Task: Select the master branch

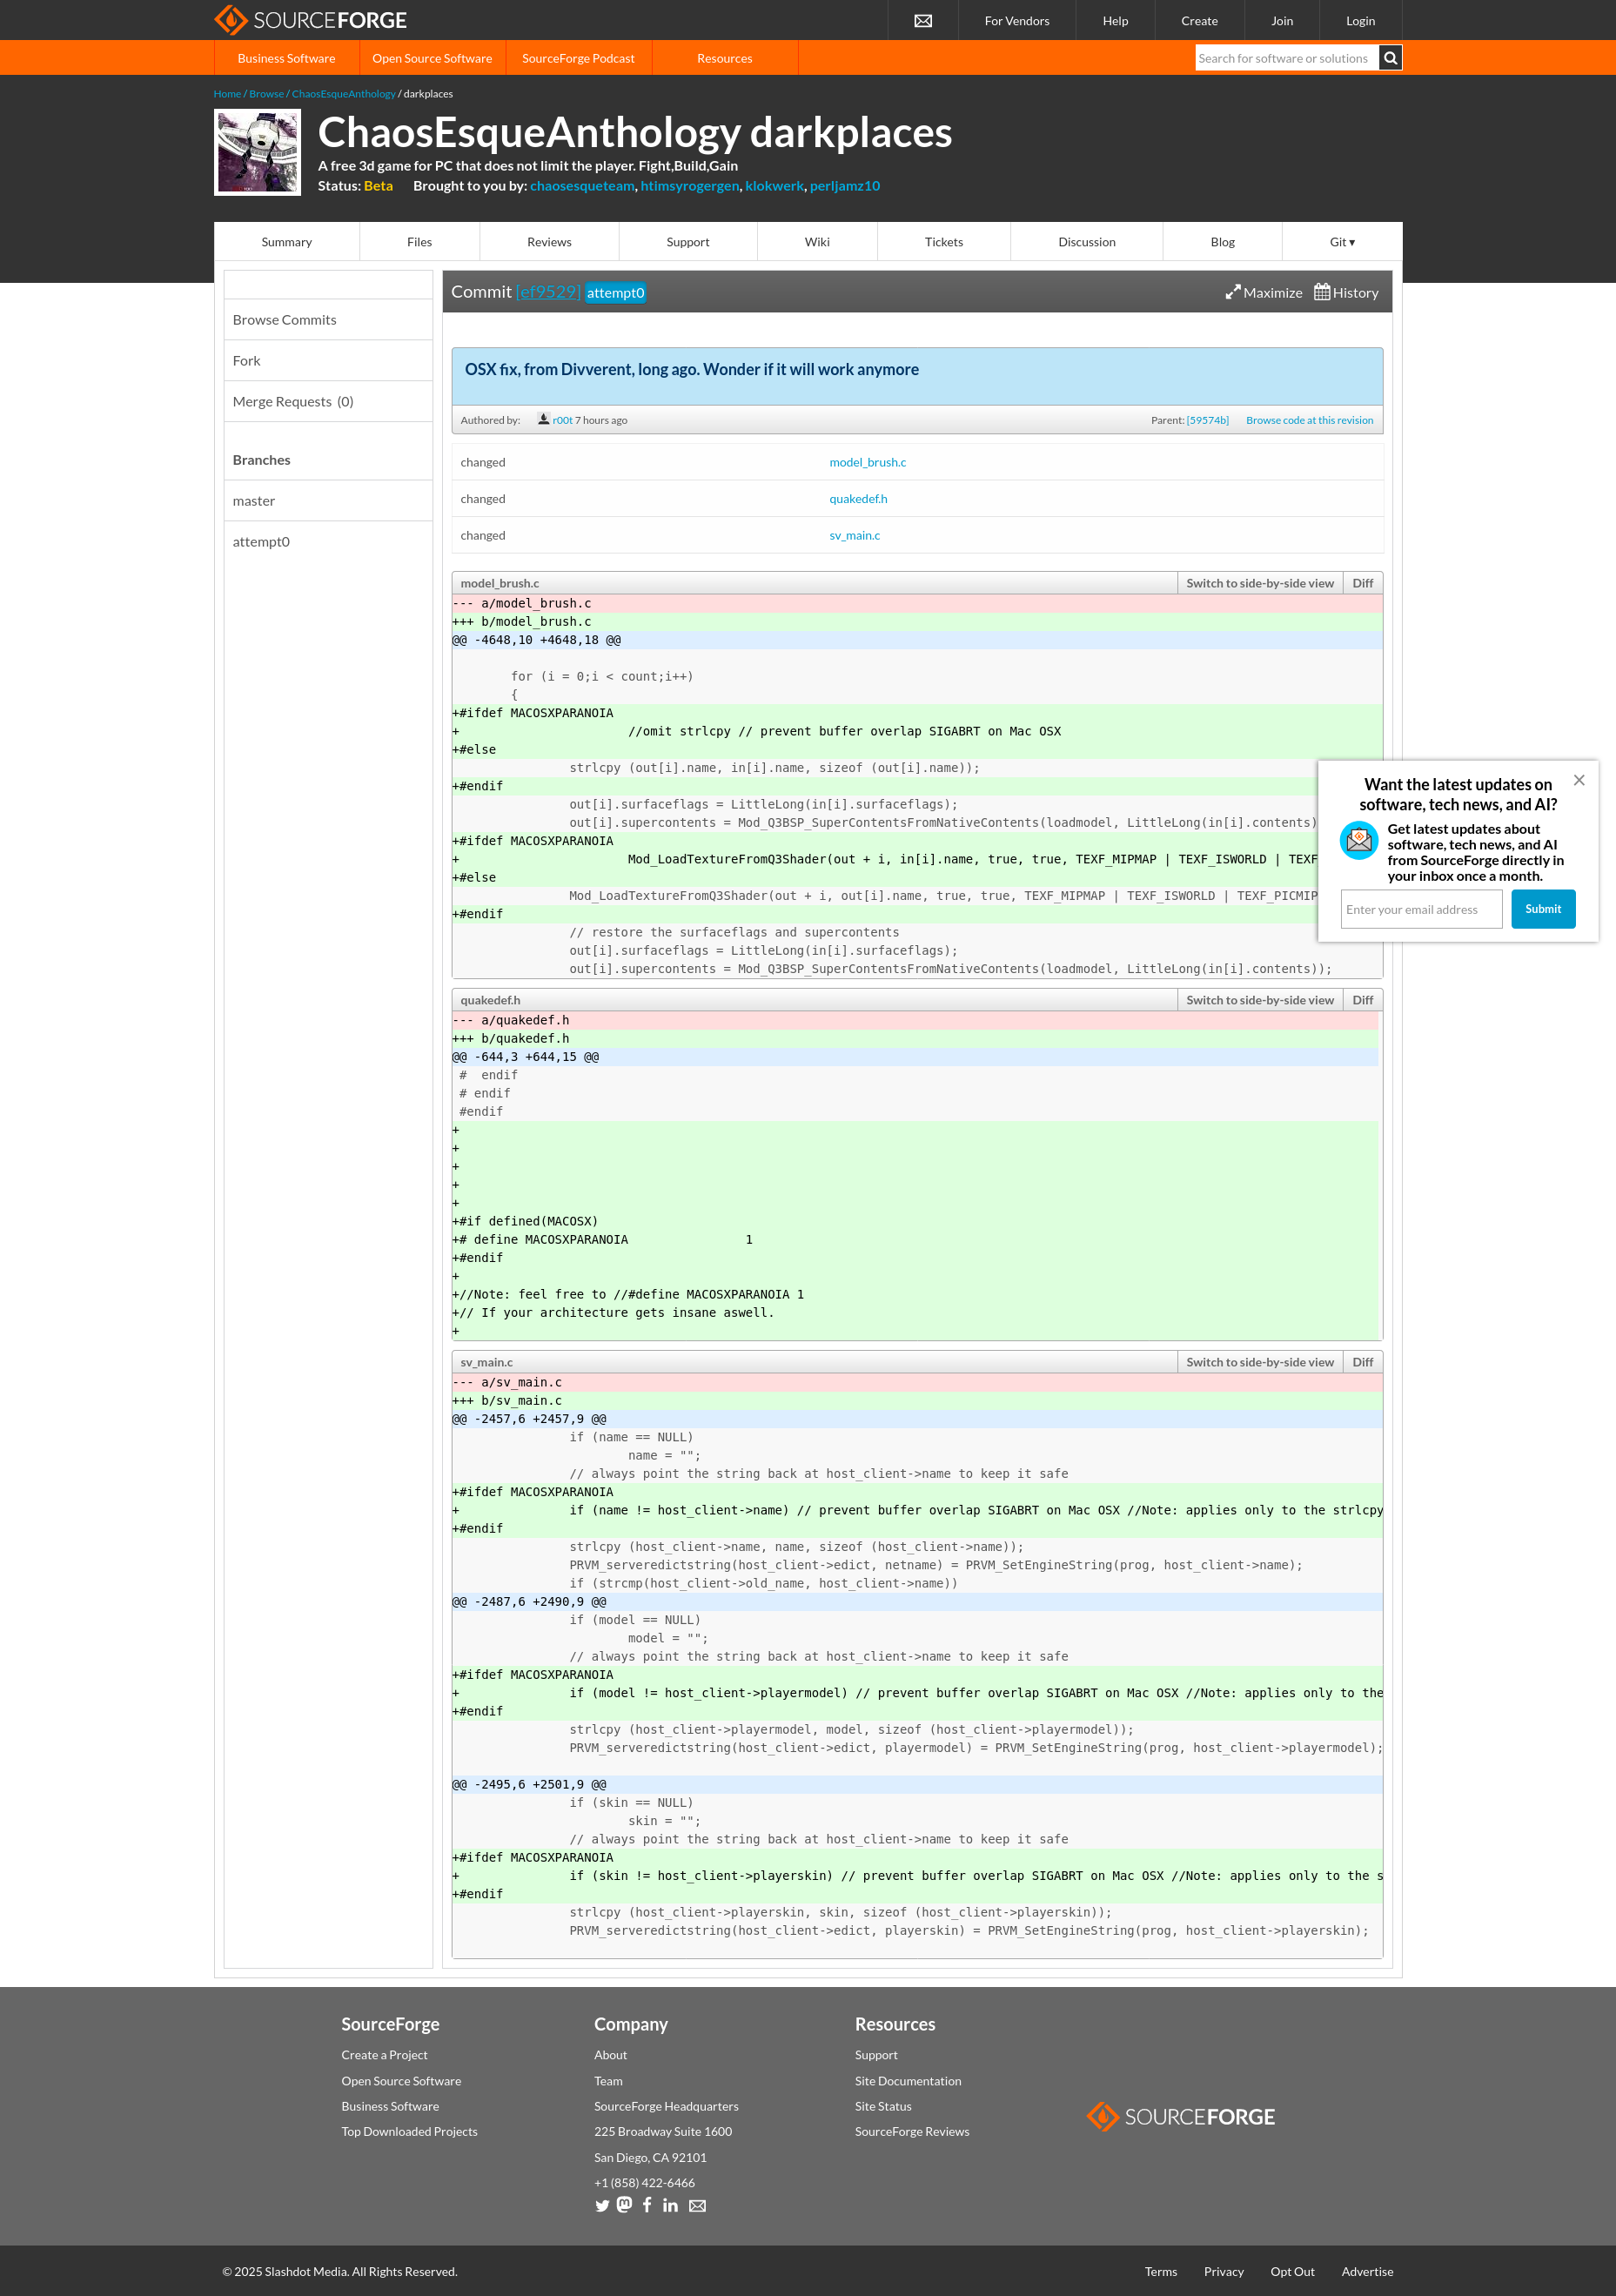Action: tap(328, 501)
